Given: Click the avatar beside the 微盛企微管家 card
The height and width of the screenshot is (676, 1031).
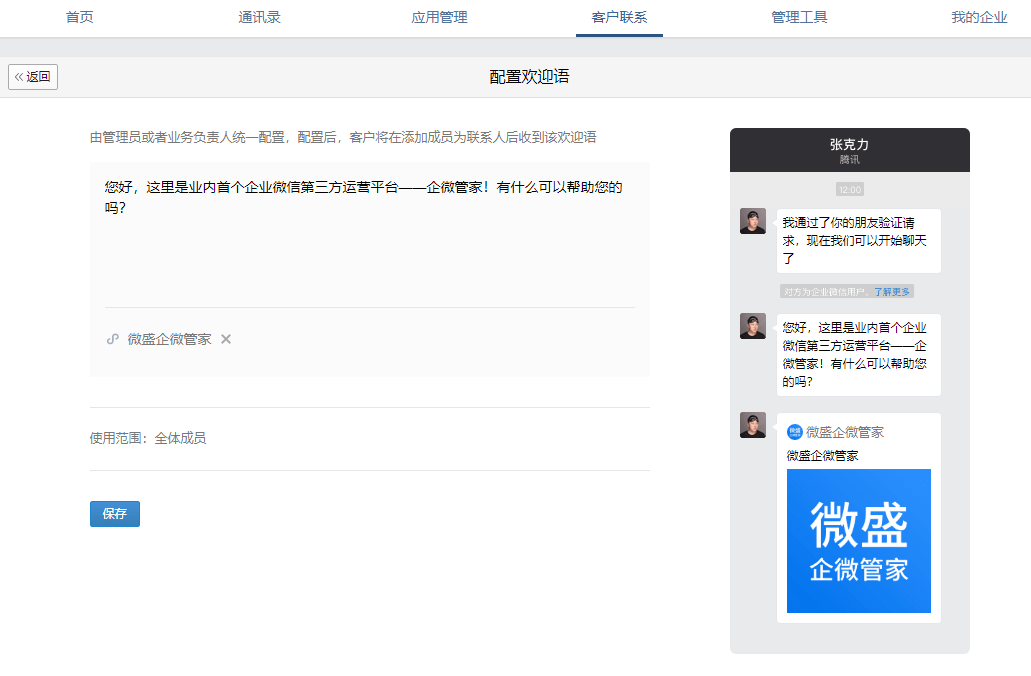Looking at the screenshot, I should 753,425.
